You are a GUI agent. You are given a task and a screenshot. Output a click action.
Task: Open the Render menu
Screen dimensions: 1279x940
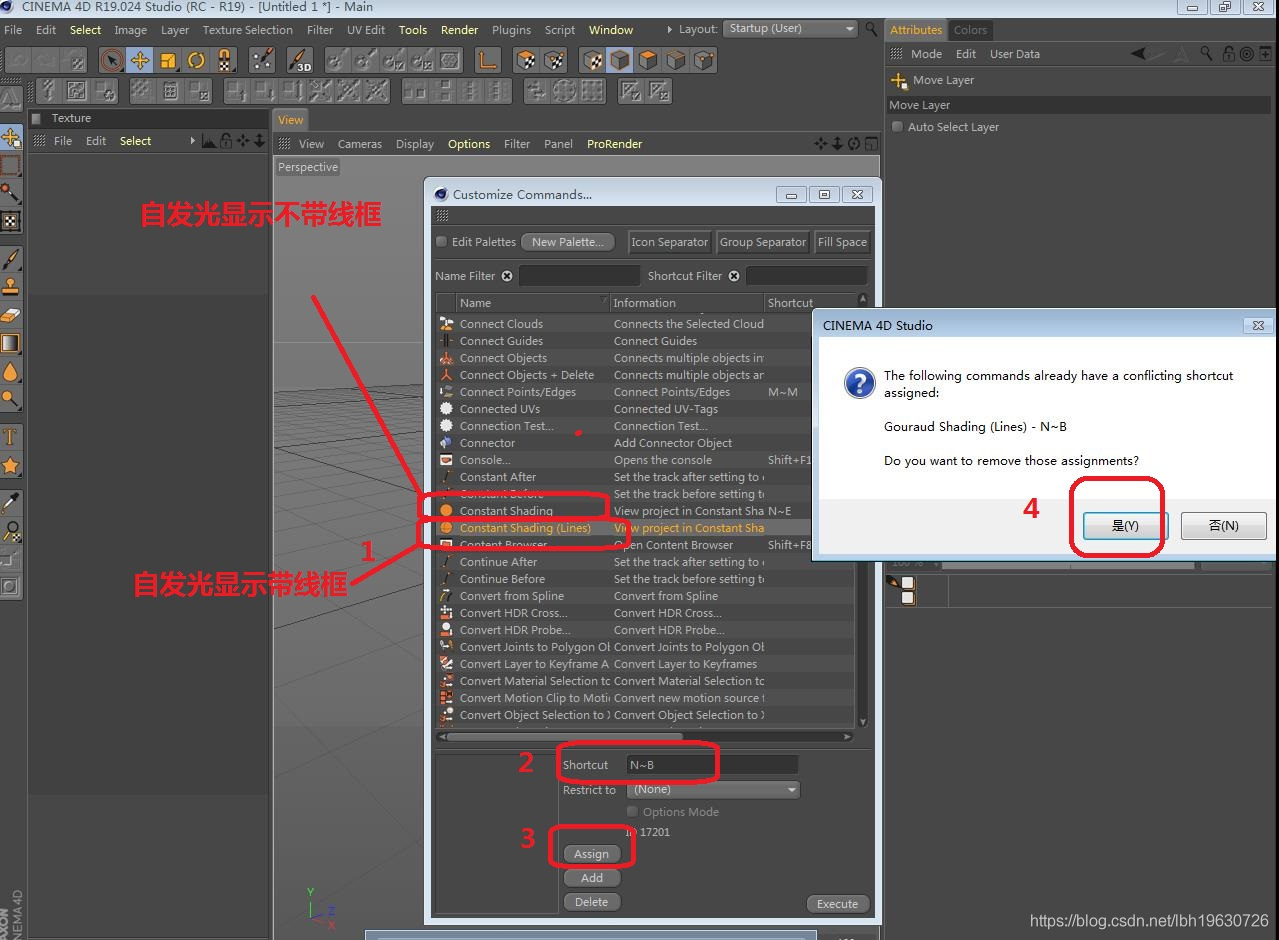coord(459,30)
